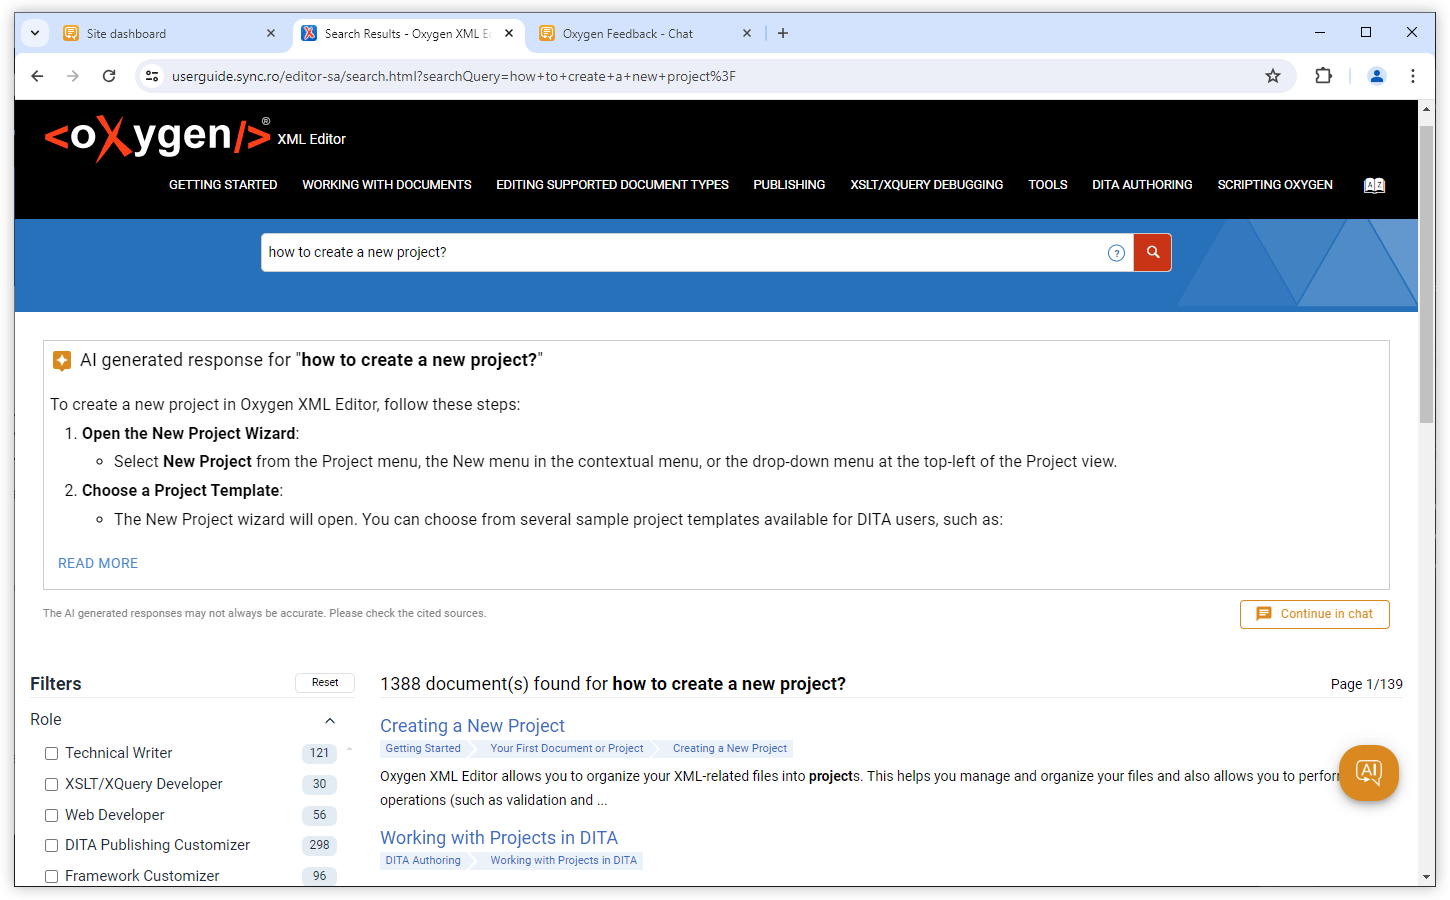Check the Framework Customizer filter
The image size is (1450, 900).
(51, 876)
